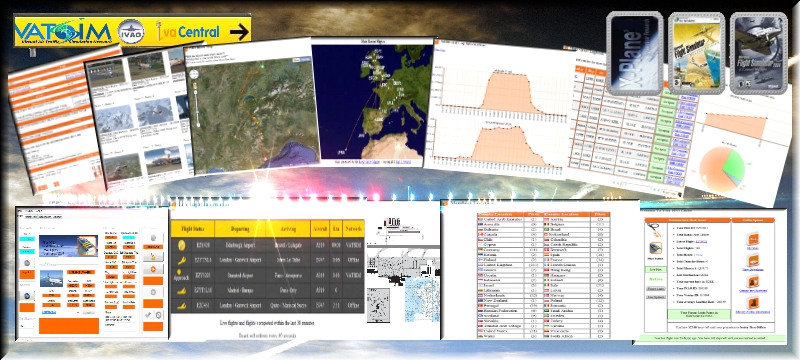The width and height of the screenshot is (800, 360).
Task: Open the first screenshot gallery thumbnail
Action: 106,73
